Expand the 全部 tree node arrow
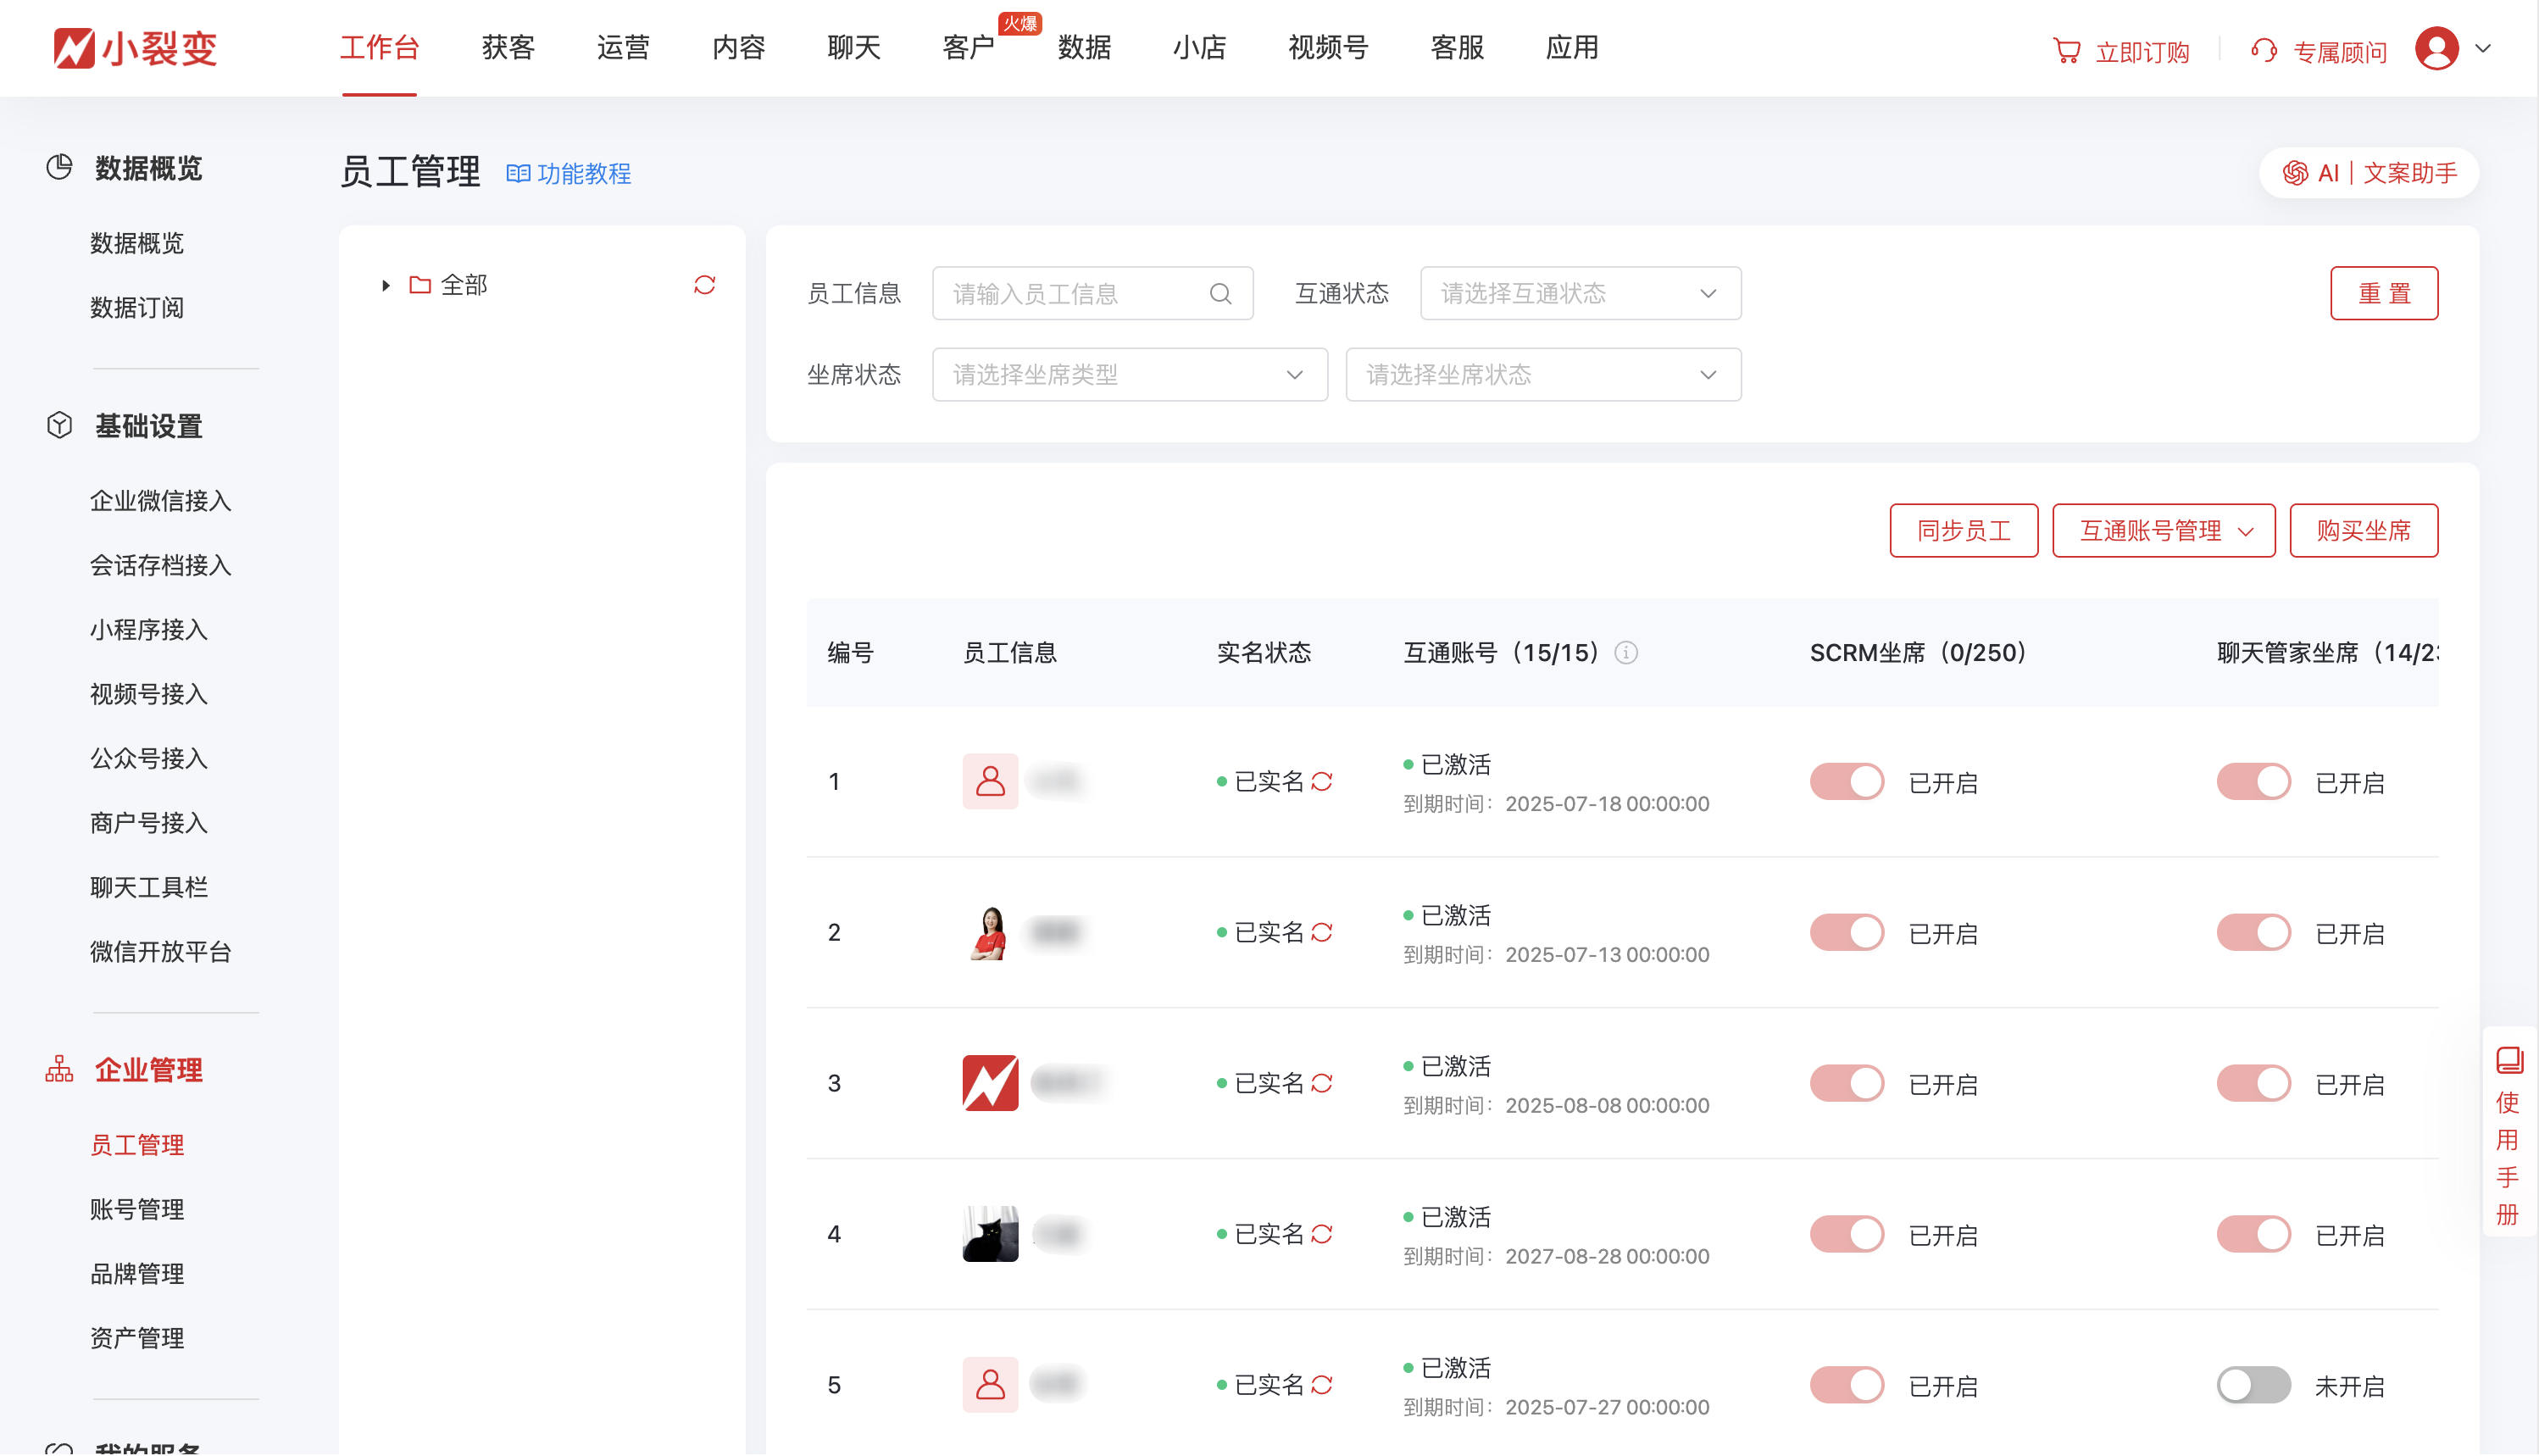2539x1456 pixels. tap(385, 286)
